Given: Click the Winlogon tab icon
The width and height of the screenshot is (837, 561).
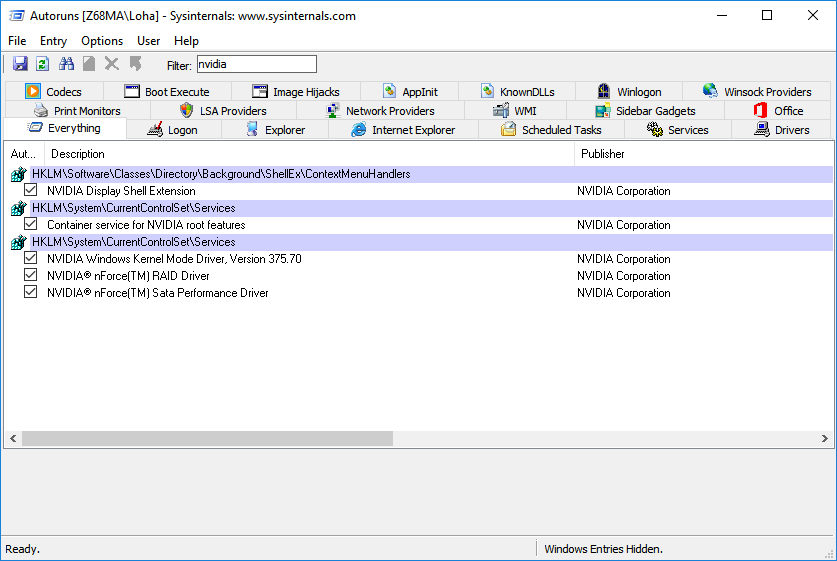Looking at the screenshot, I should click(x=604, y=91).
